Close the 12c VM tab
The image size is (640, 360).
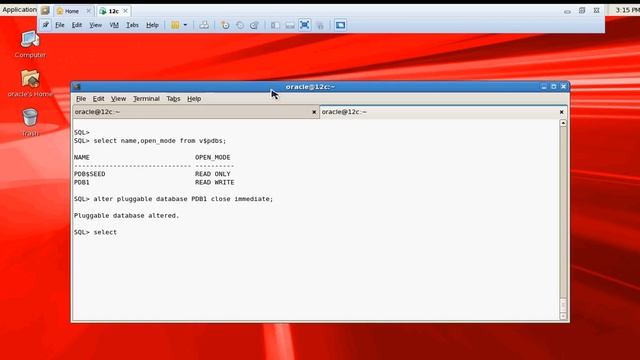click(126, 11)
